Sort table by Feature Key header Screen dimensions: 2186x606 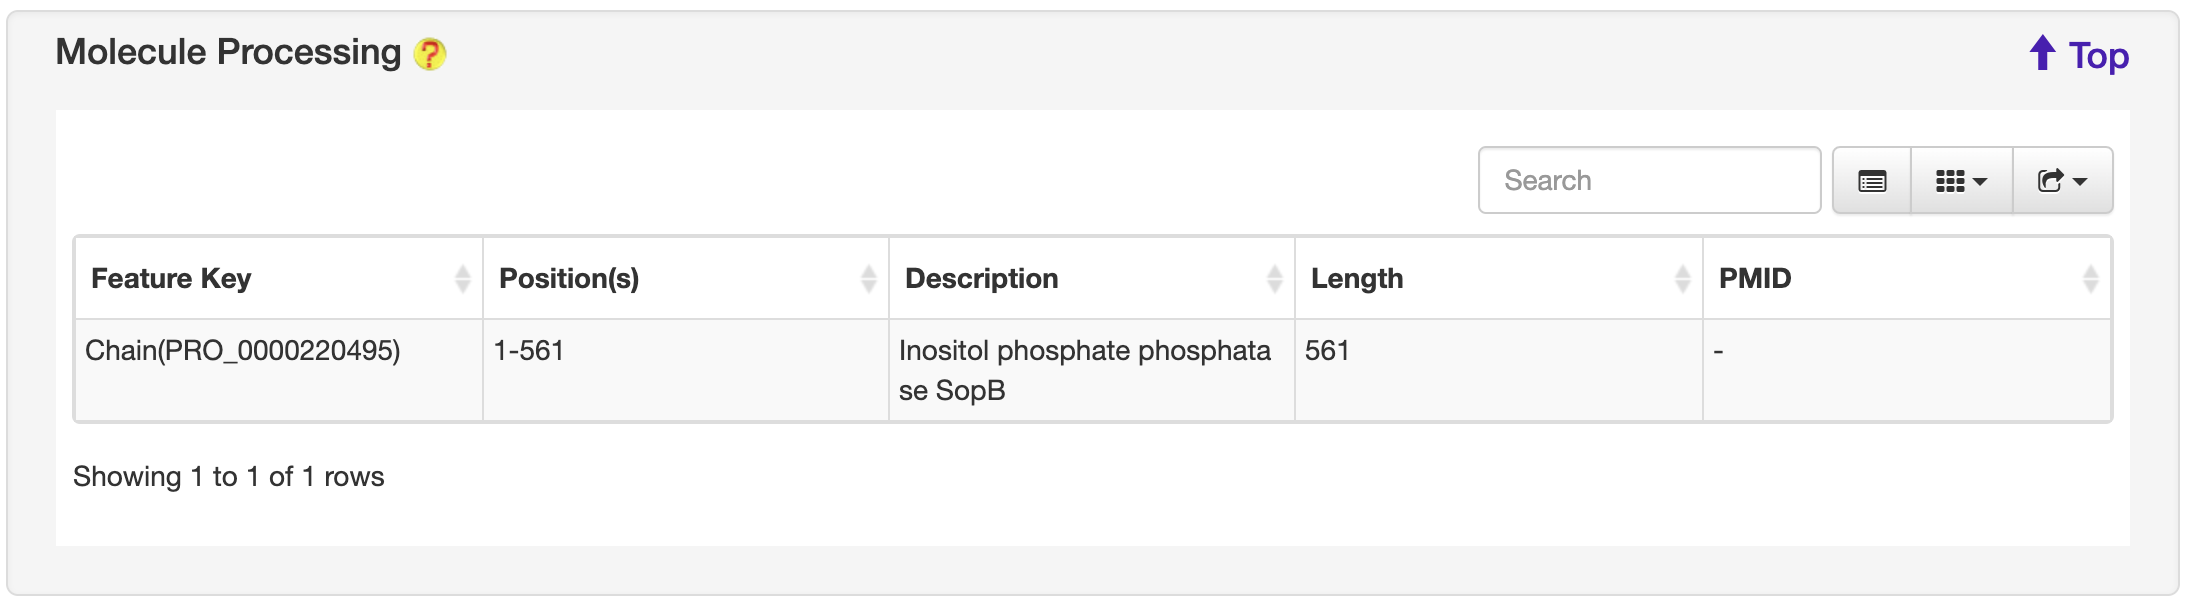[x=171, y=279]
